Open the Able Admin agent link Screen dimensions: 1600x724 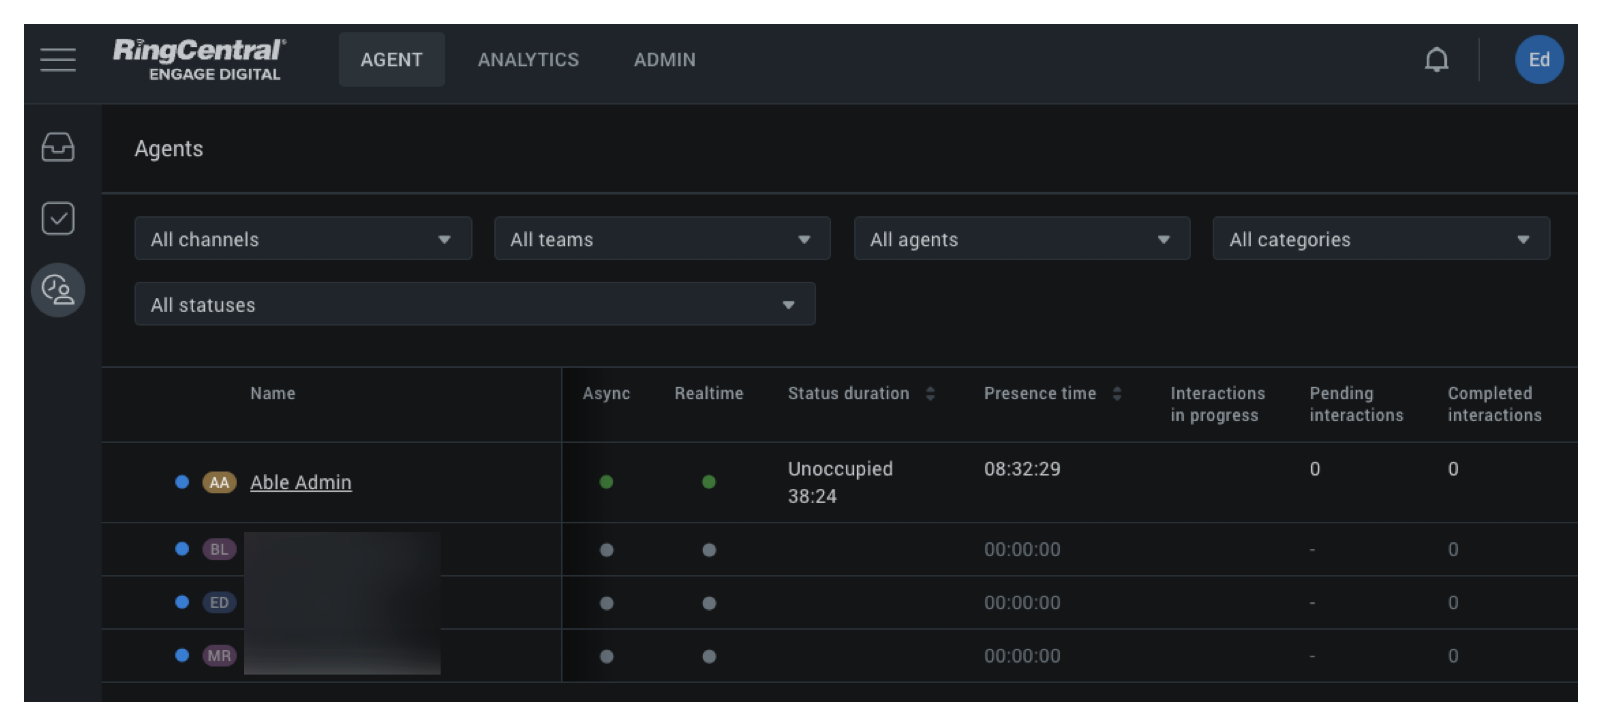300,482
